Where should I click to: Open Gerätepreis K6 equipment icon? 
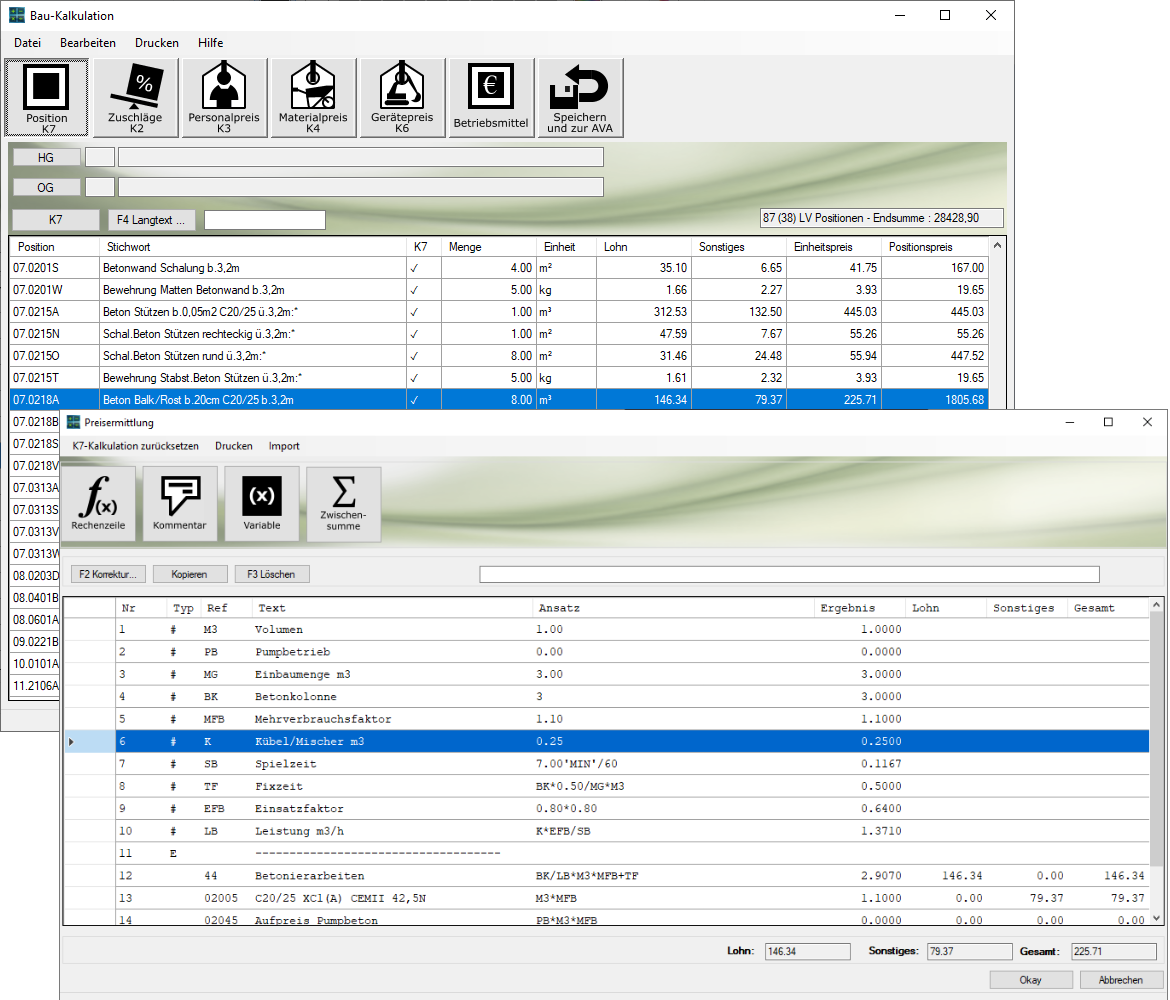402,98
